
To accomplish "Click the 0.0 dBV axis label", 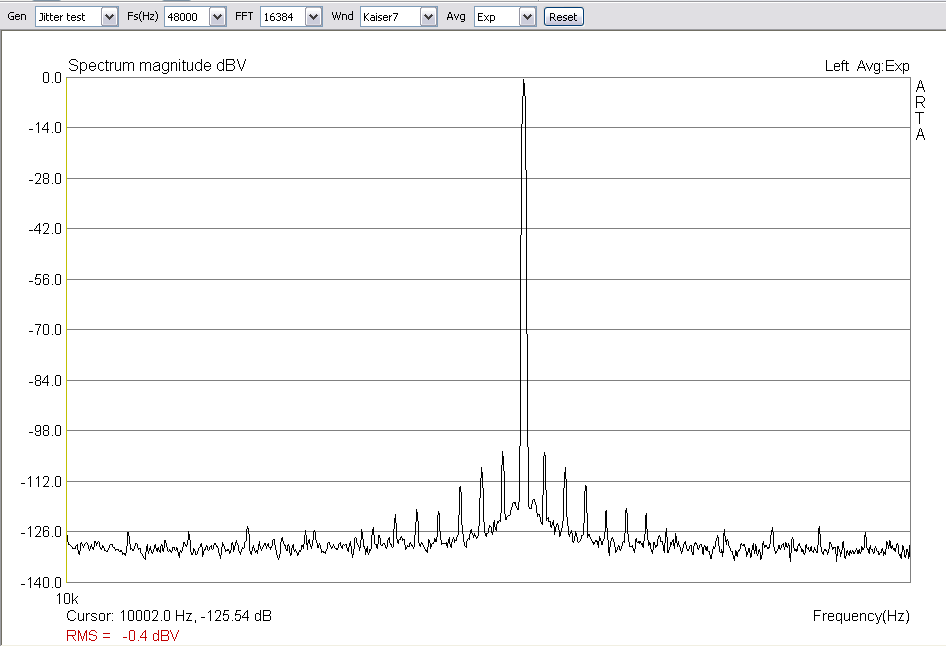I will (52, 78).
